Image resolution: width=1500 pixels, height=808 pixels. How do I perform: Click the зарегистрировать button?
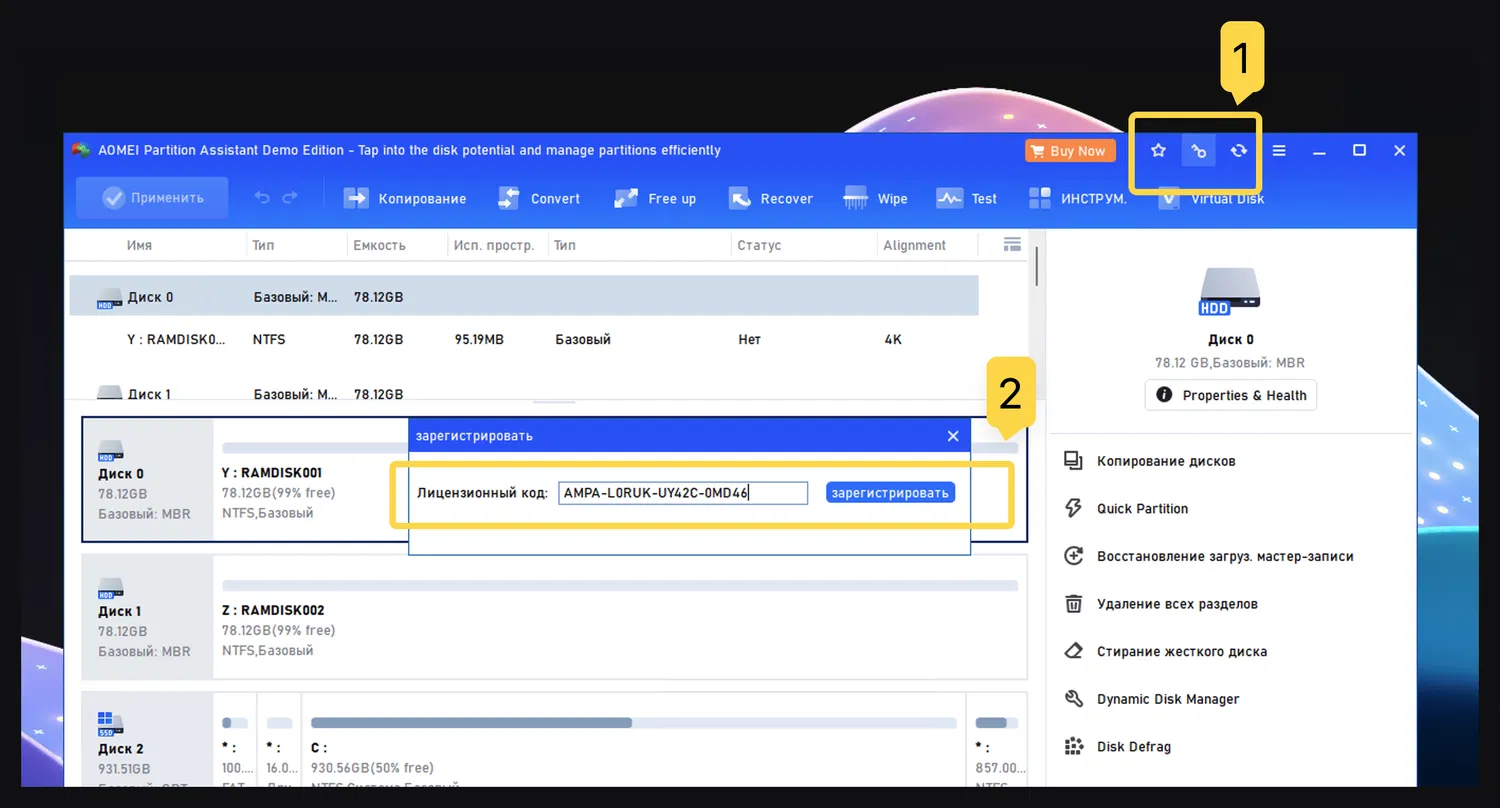point(889,492)
